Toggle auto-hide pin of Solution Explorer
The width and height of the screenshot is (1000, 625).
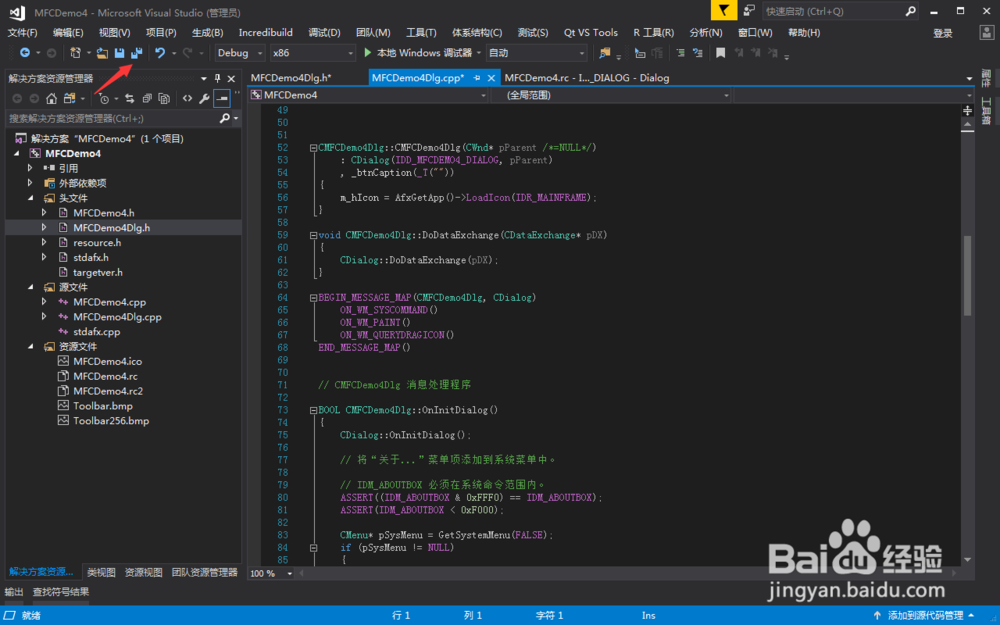pos(217,78)
